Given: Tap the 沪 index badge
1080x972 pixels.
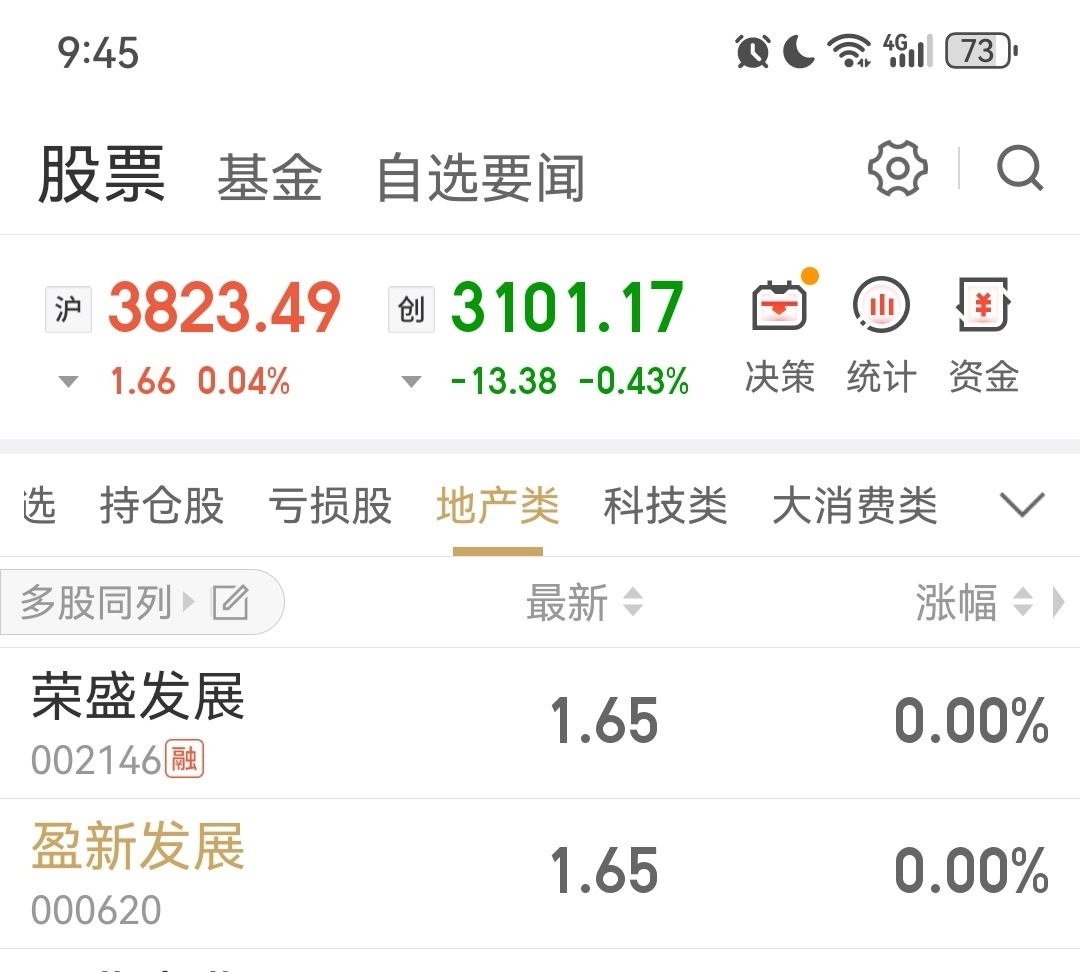Looking at the screenshot, I should [68, 309].
